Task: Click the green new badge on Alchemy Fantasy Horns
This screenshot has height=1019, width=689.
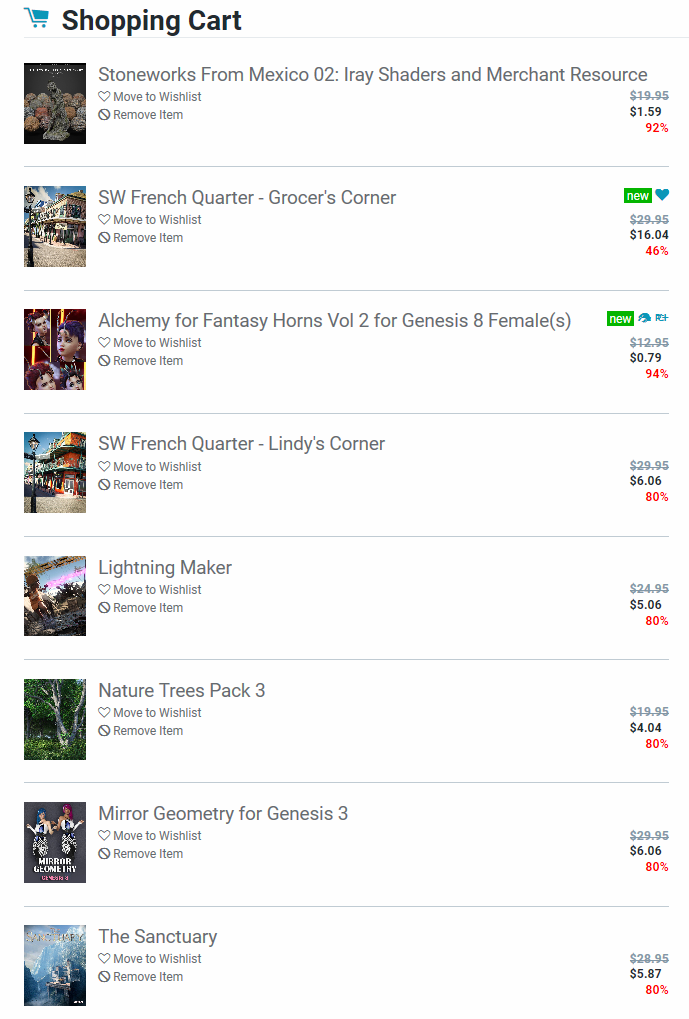Action: pyautogui.click(x=620, y=319)
